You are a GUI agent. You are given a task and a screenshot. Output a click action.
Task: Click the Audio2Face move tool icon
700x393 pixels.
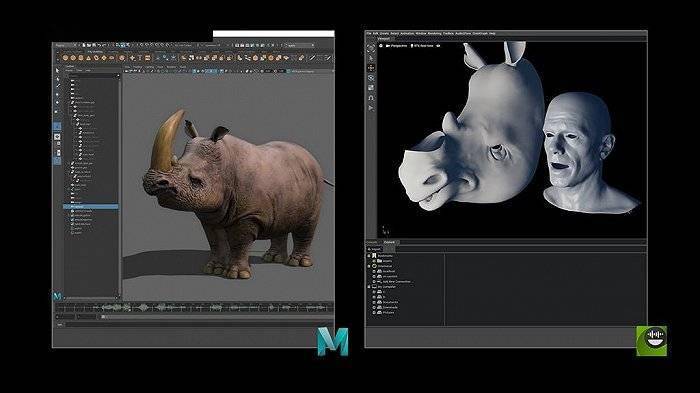coord(371,68)
